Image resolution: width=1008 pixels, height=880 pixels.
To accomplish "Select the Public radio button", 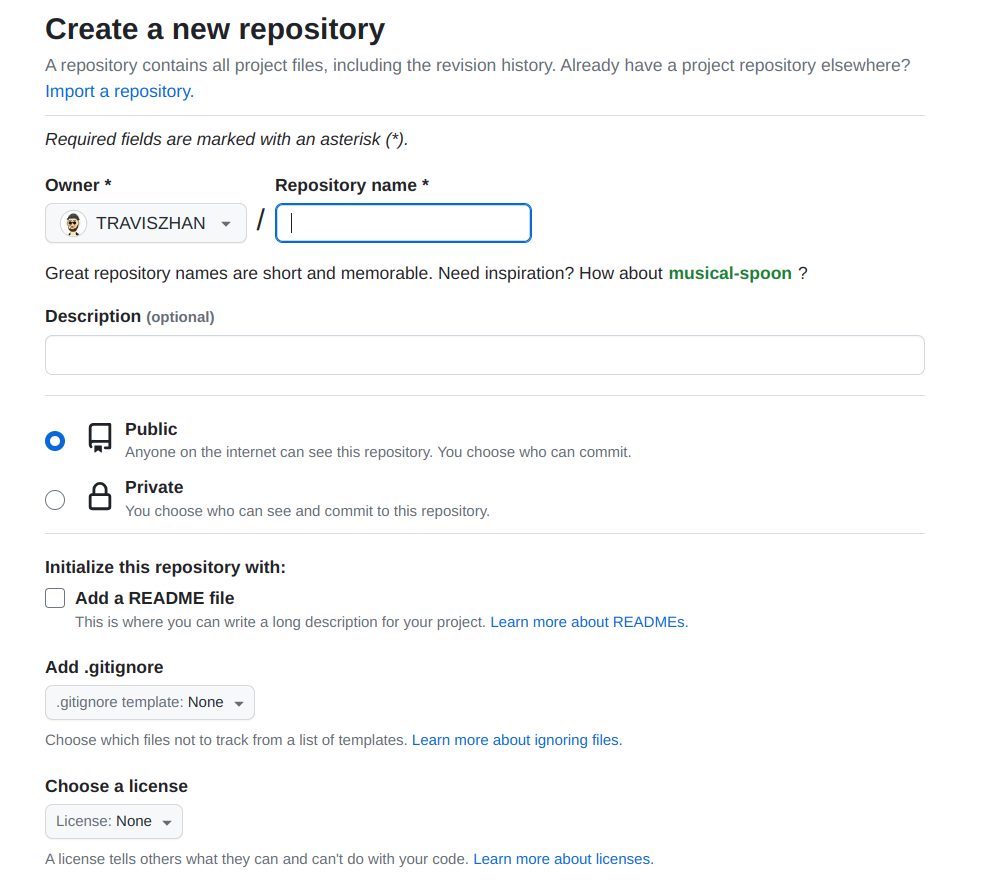I will (x=55, y=440).
